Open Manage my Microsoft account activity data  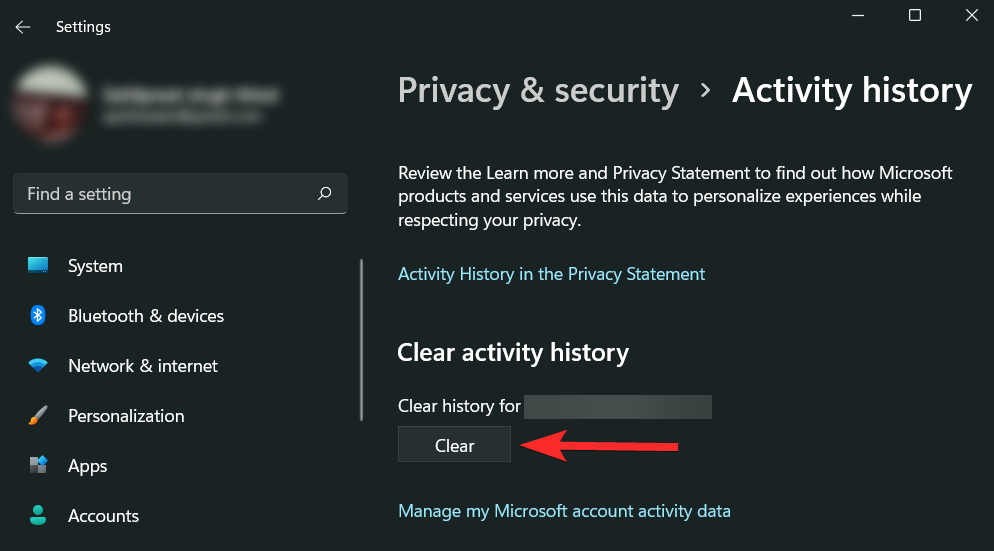click(564, 511)
